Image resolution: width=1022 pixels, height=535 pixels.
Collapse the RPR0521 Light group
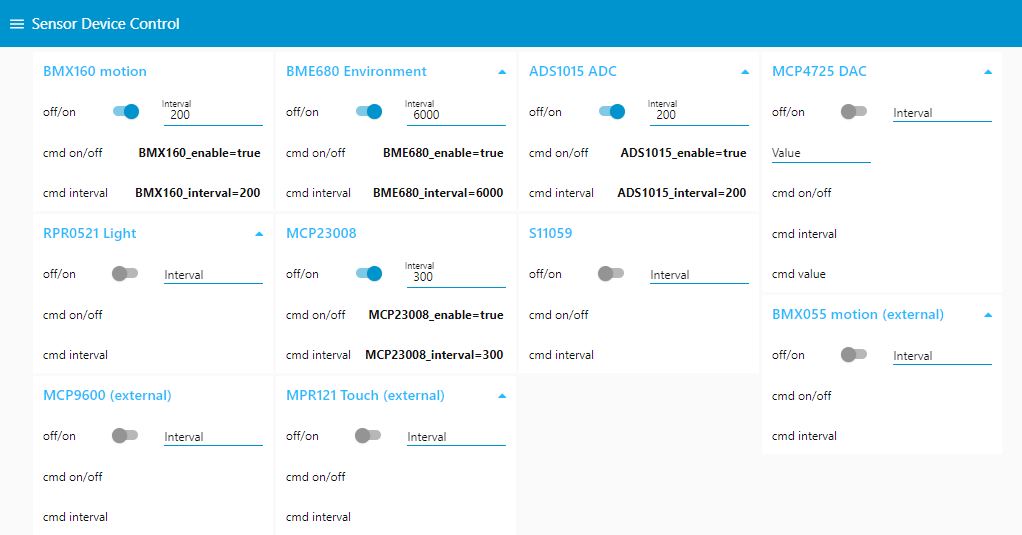259,234
